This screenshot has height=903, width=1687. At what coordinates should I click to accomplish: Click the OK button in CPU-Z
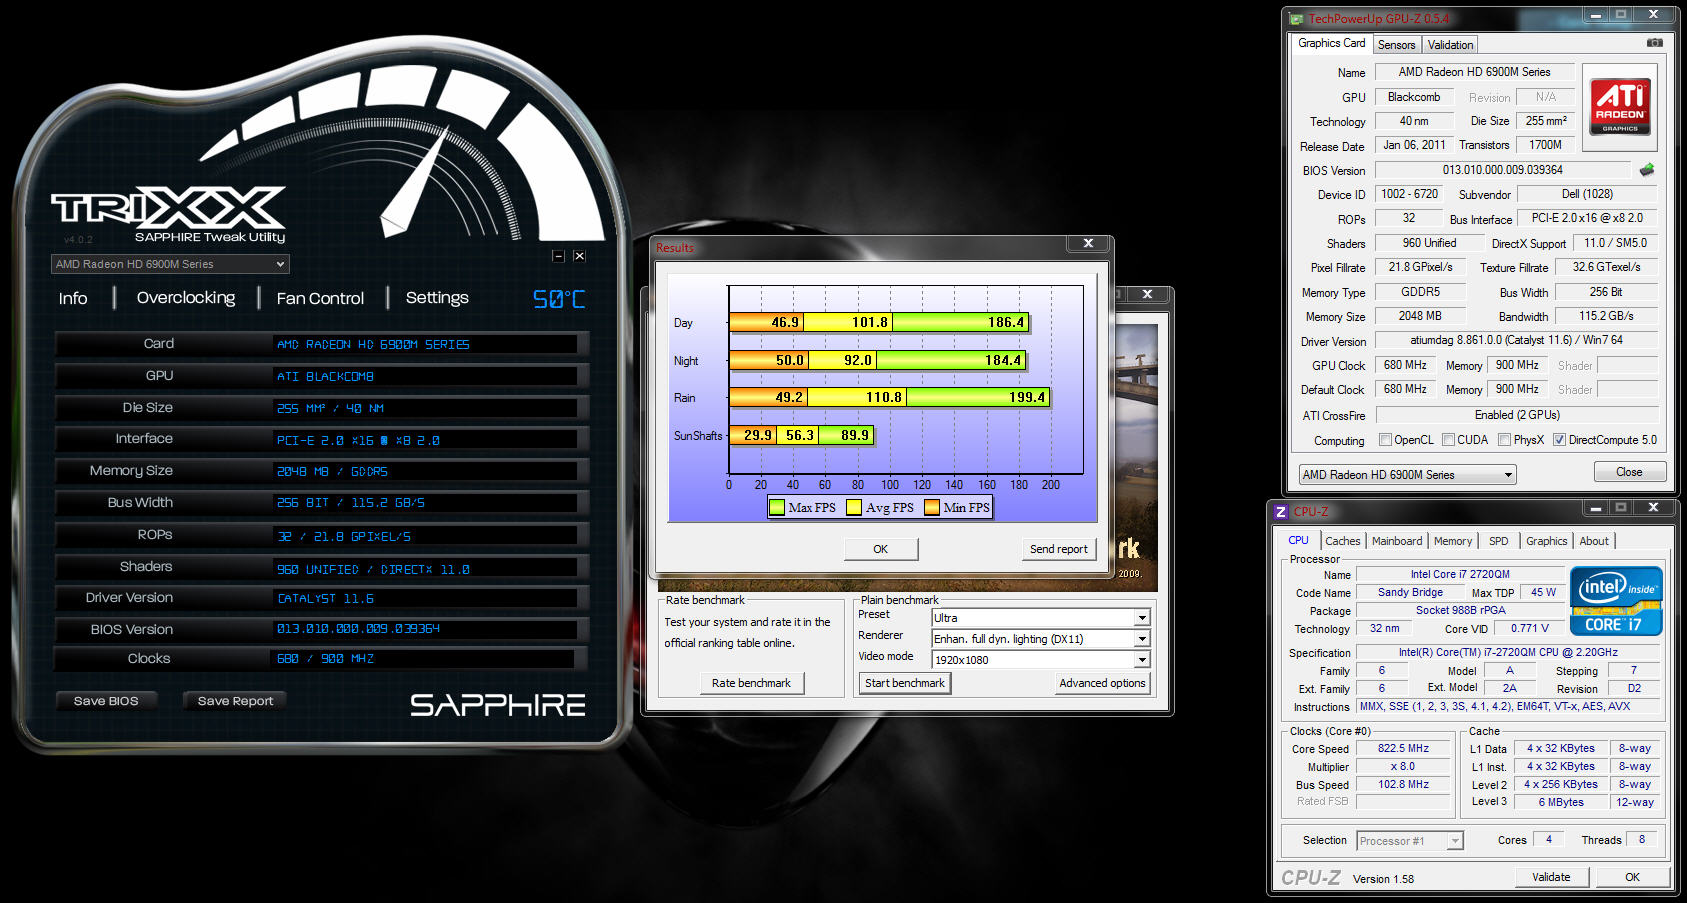[x=1632, y=877]
